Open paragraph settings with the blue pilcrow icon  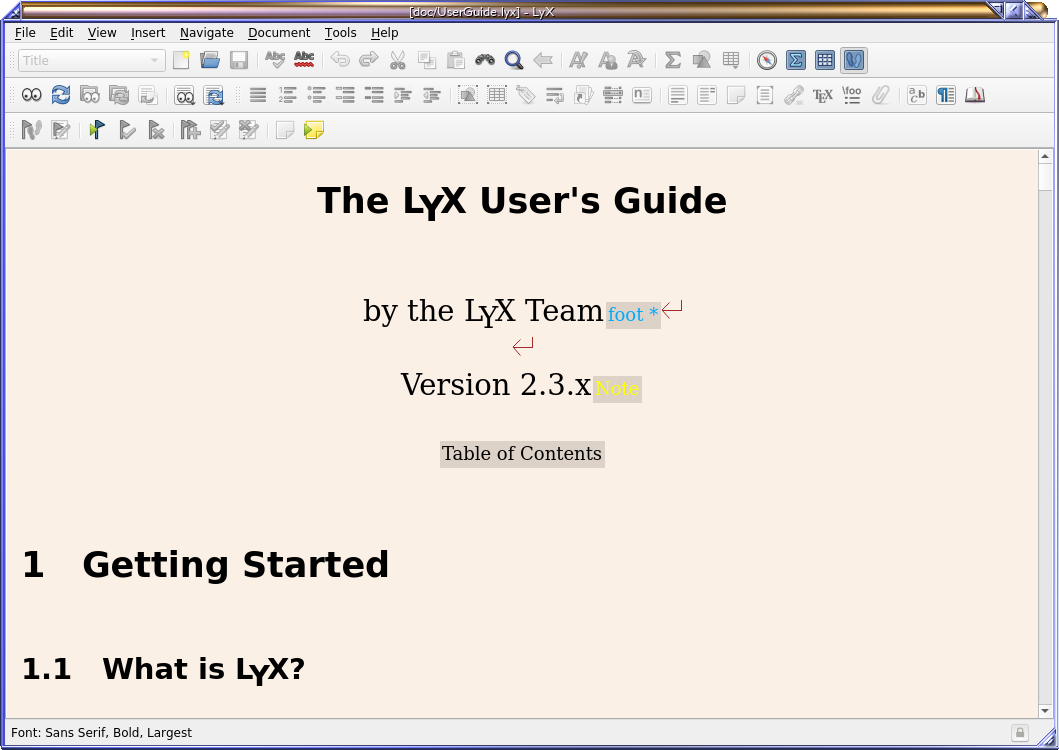(x=946, y=95)
